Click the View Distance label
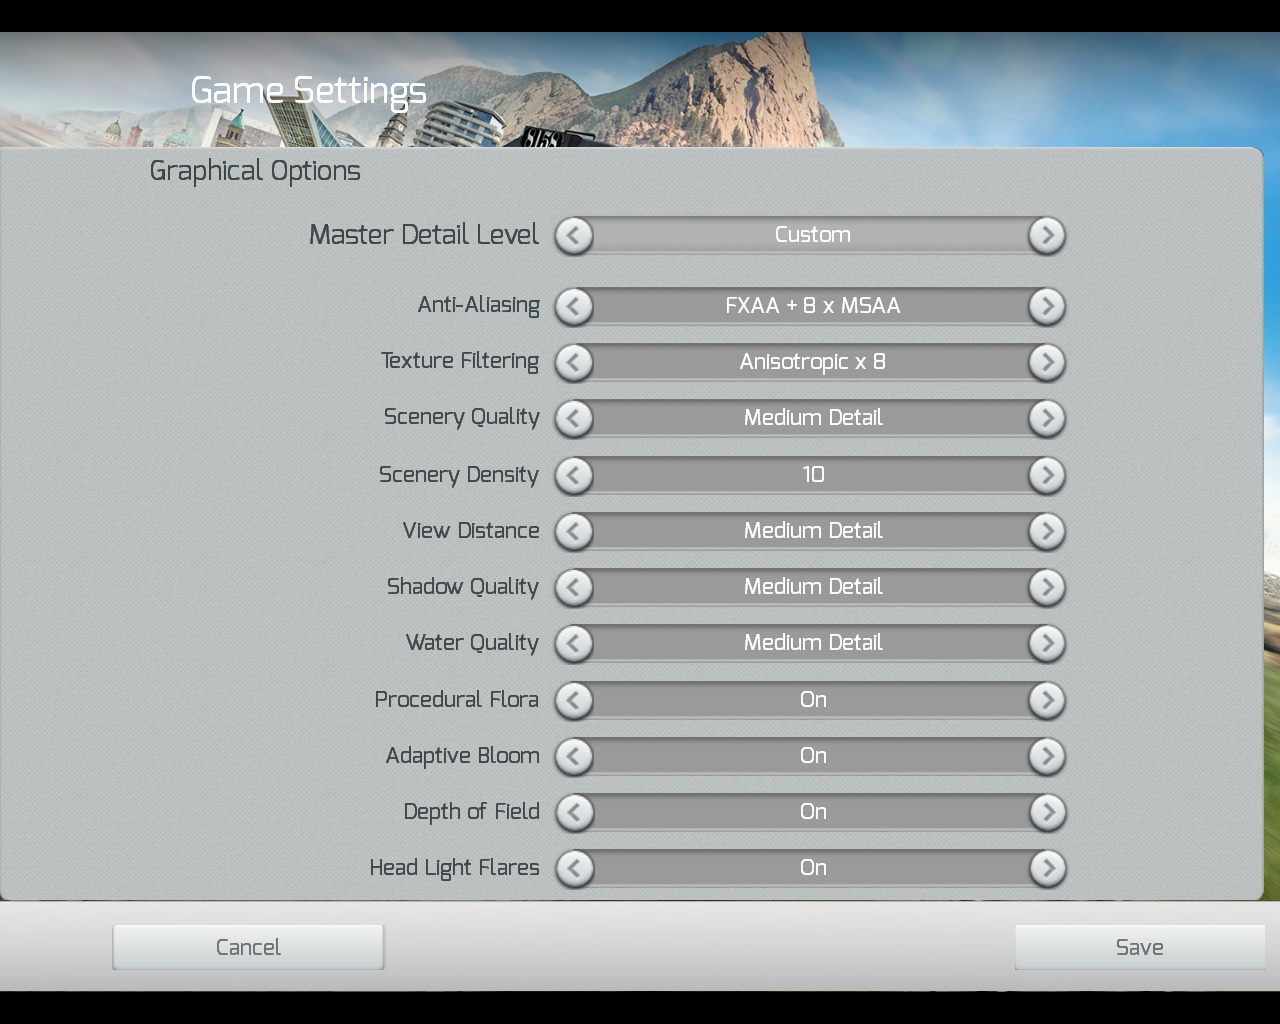1280x1024 pixels. click(x=471, y=531)
